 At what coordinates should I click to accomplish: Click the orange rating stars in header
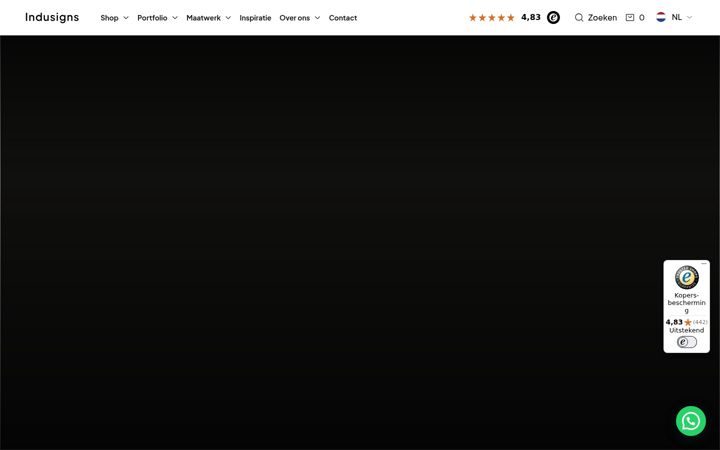pos(491,17)
